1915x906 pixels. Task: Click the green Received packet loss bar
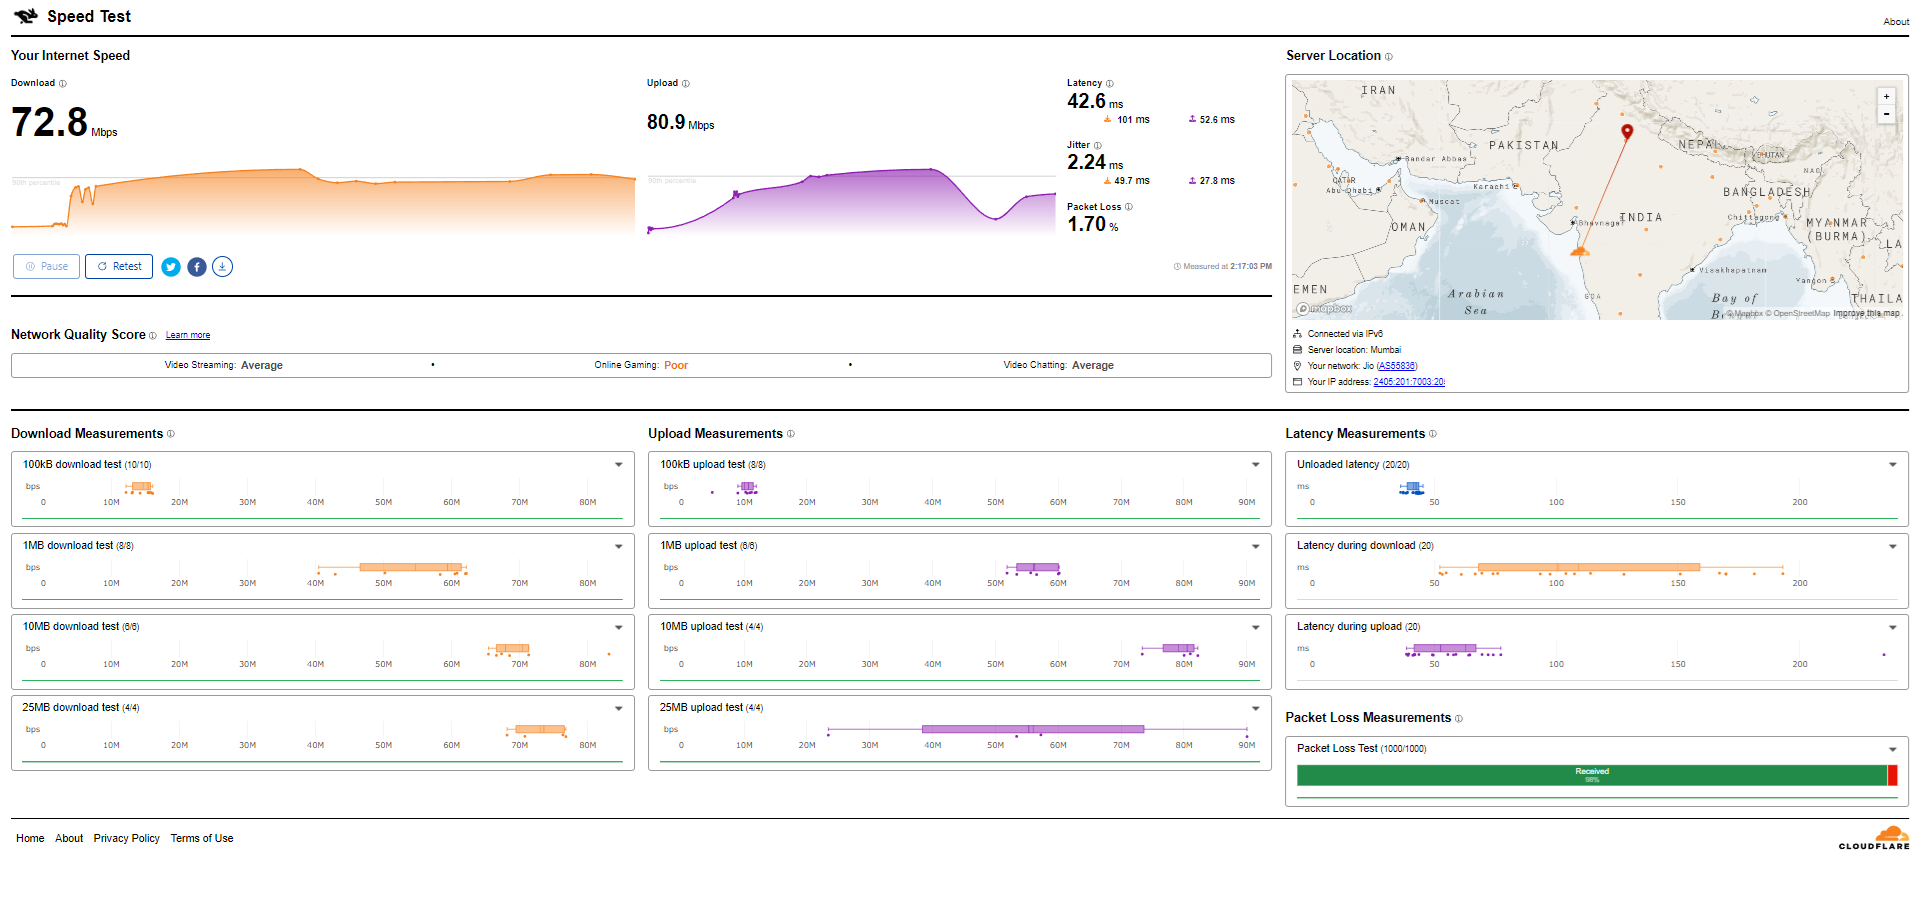click(x=1590, y=775)
